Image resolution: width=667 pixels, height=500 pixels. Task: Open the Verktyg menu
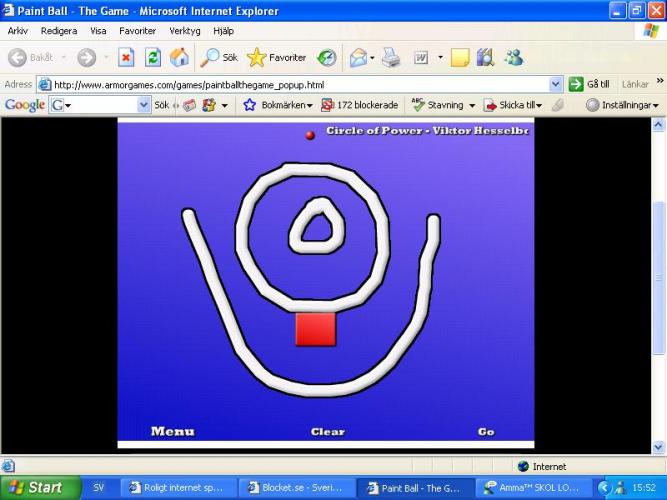tap(185, 31)
